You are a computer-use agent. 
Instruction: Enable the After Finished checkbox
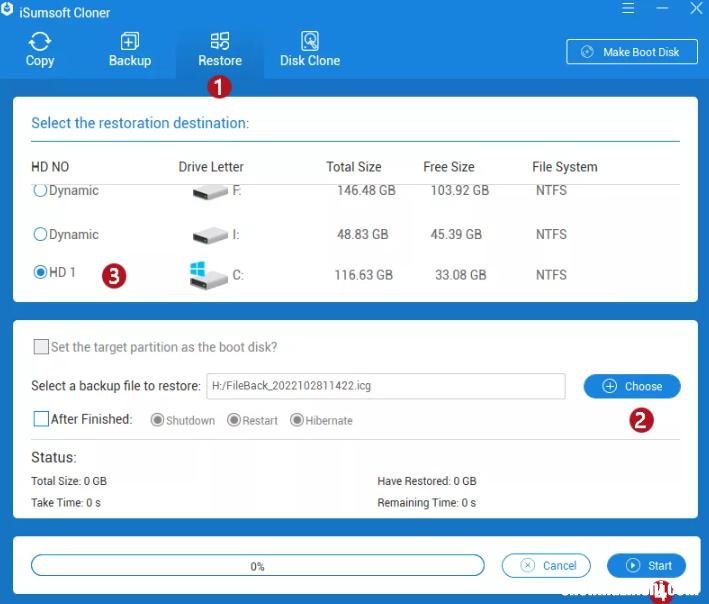pos(41,419)
